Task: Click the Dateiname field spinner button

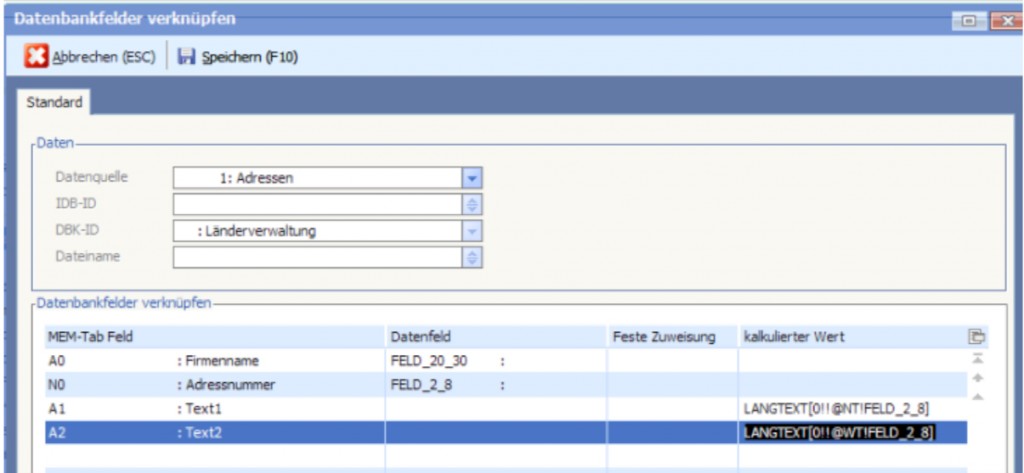Action: 474,257
